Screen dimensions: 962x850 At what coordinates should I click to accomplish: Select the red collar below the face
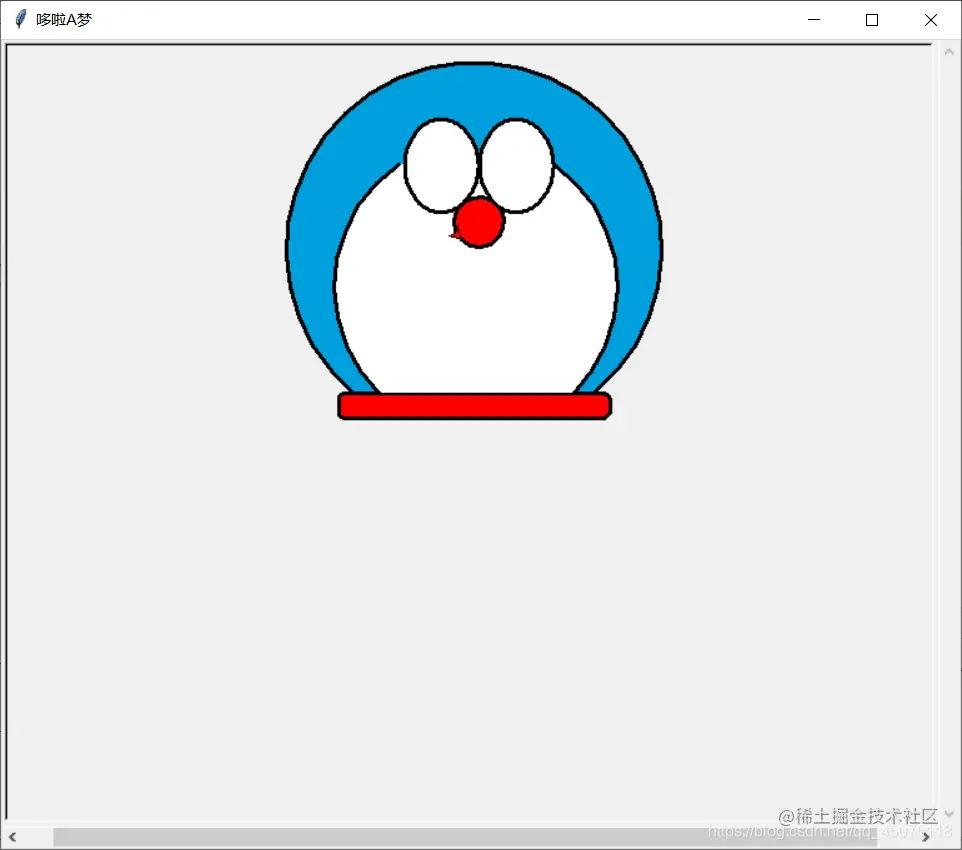pos(475,405)
